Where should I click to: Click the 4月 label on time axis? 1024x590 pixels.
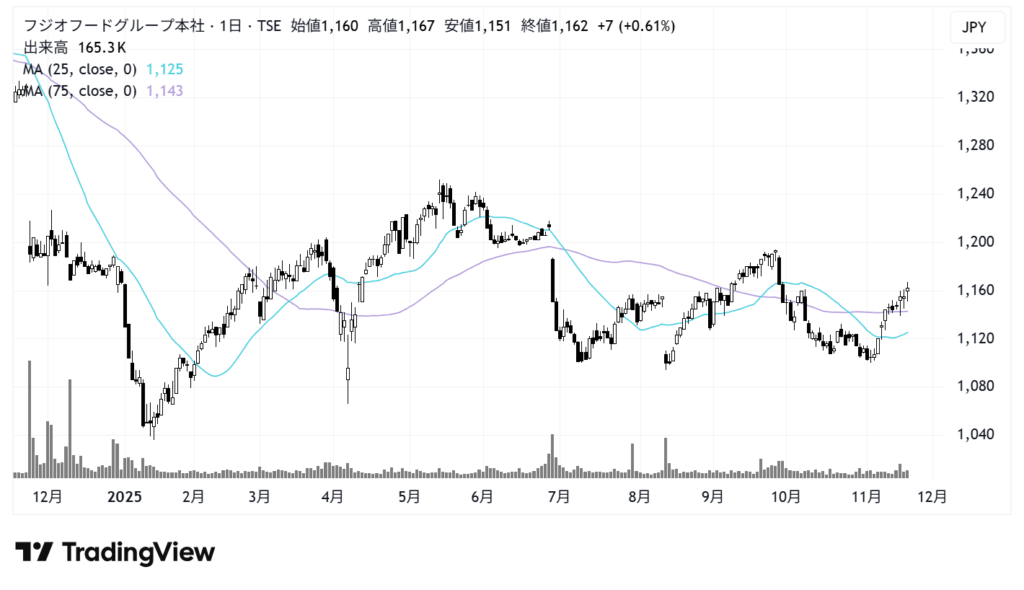(x=333, y=495)
